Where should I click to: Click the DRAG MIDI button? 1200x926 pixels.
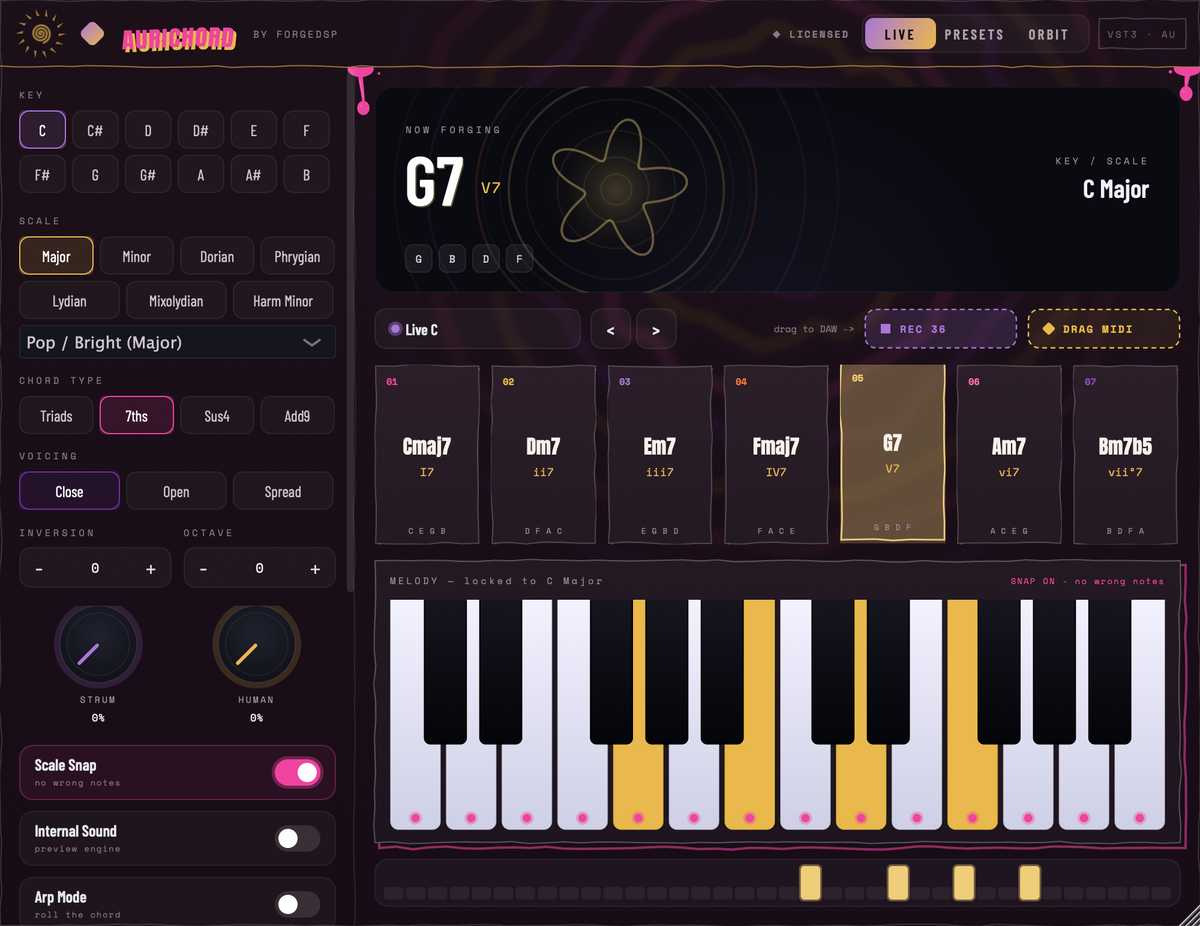pyautogui.click(x=1104, y=329)
